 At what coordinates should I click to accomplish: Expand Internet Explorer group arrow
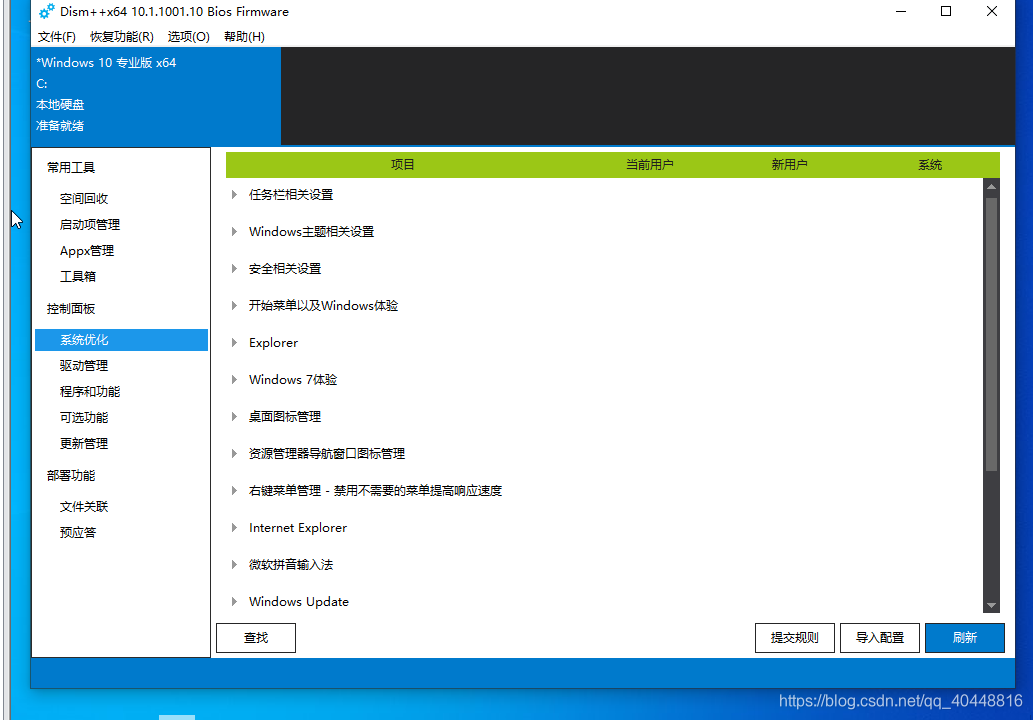tap(234, 528)
